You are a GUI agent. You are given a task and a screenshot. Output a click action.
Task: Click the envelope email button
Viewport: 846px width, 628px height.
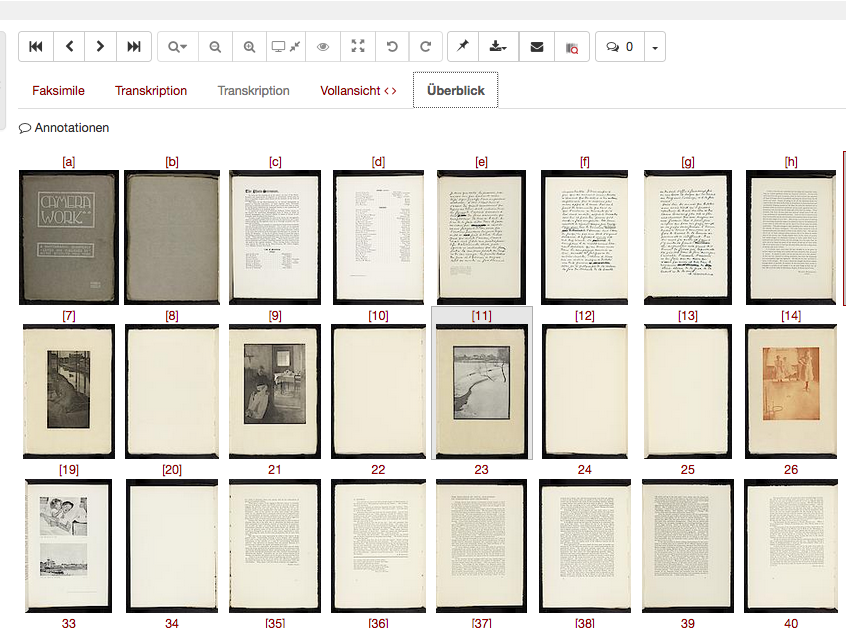click(x=537, y=47)
